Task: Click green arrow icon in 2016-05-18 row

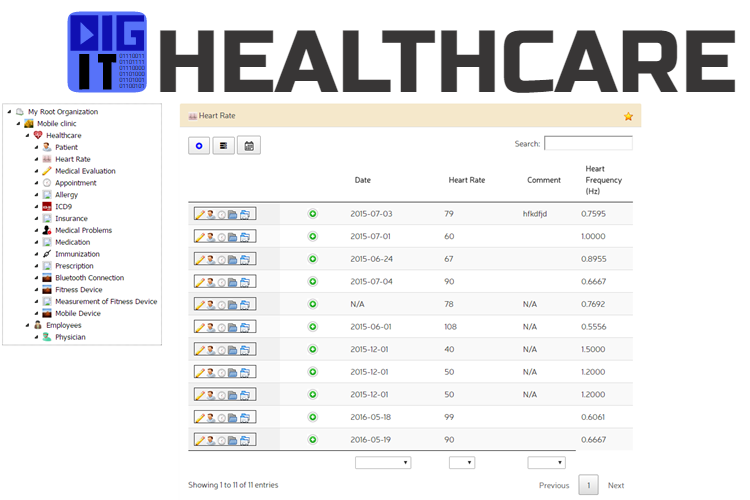Action: pyautogui.click(x=312, y=417)
